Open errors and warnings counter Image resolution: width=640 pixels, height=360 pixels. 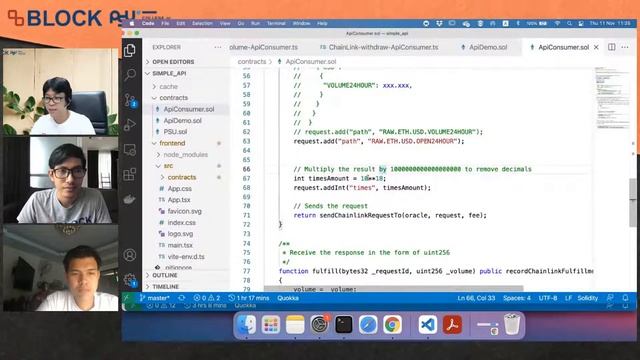point(207,298)
